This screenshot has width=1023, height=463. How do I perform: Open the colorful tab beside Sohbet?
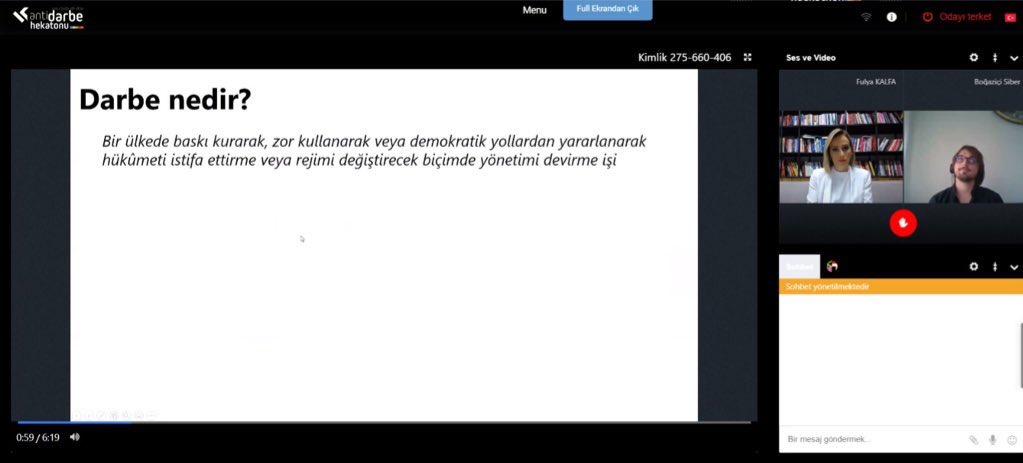point(832,266)
